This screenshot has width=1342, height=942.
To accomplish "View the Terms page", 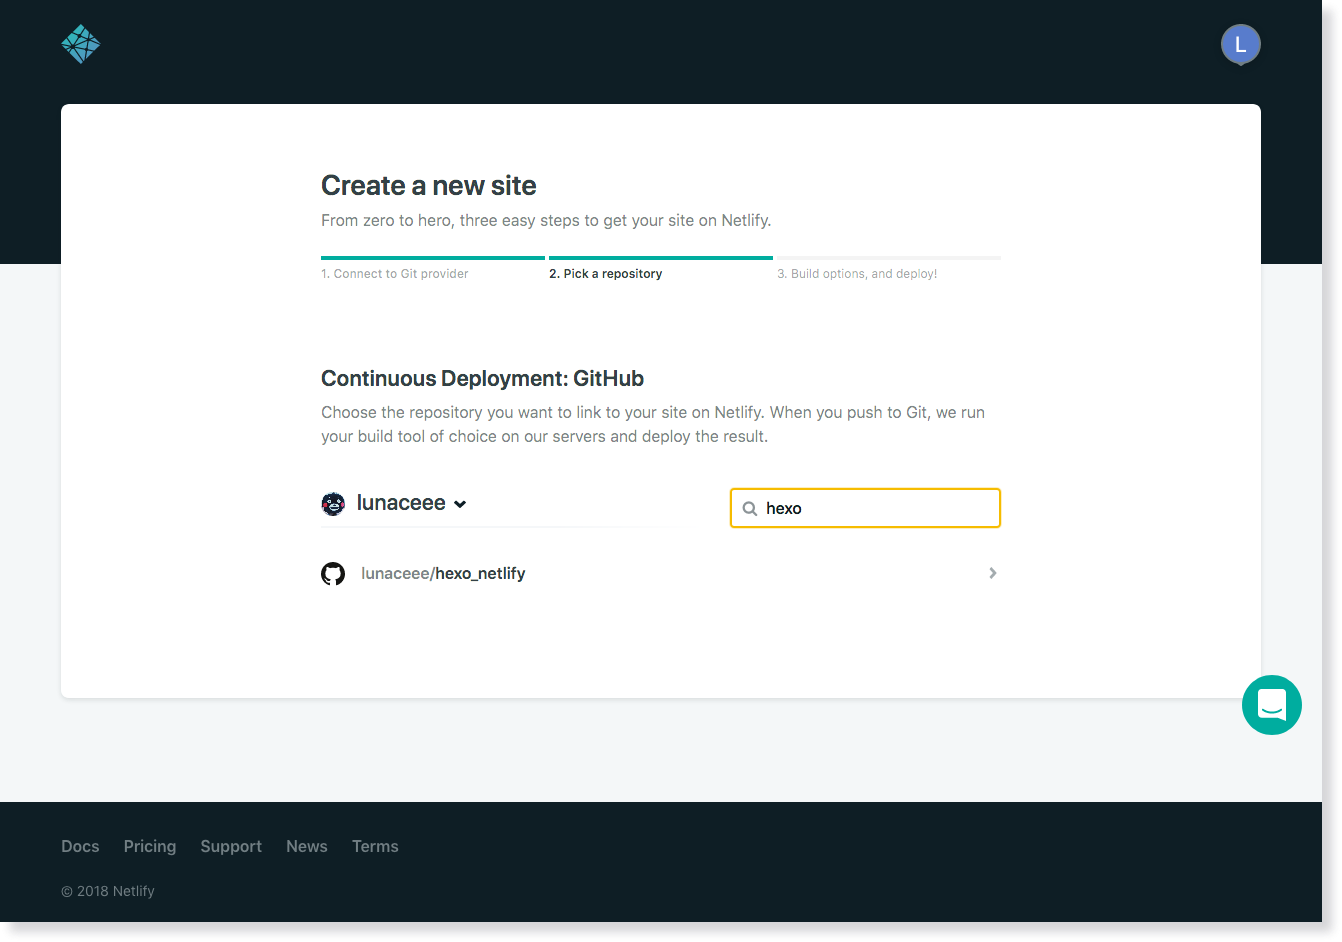I will pos(375,846).
